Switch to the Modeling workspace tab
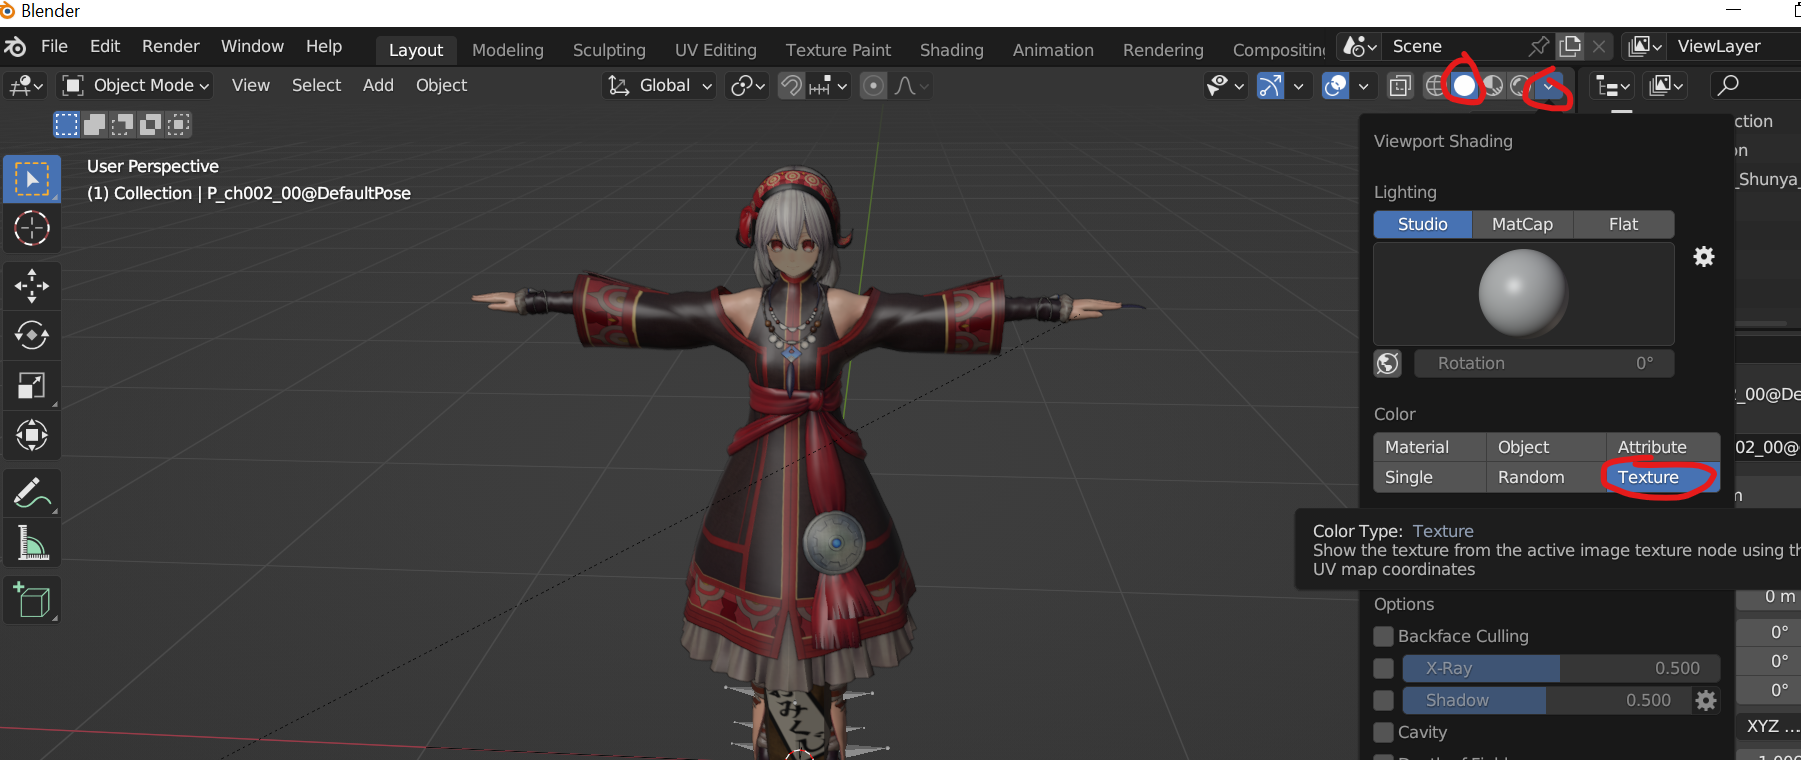 click(508, 50)
